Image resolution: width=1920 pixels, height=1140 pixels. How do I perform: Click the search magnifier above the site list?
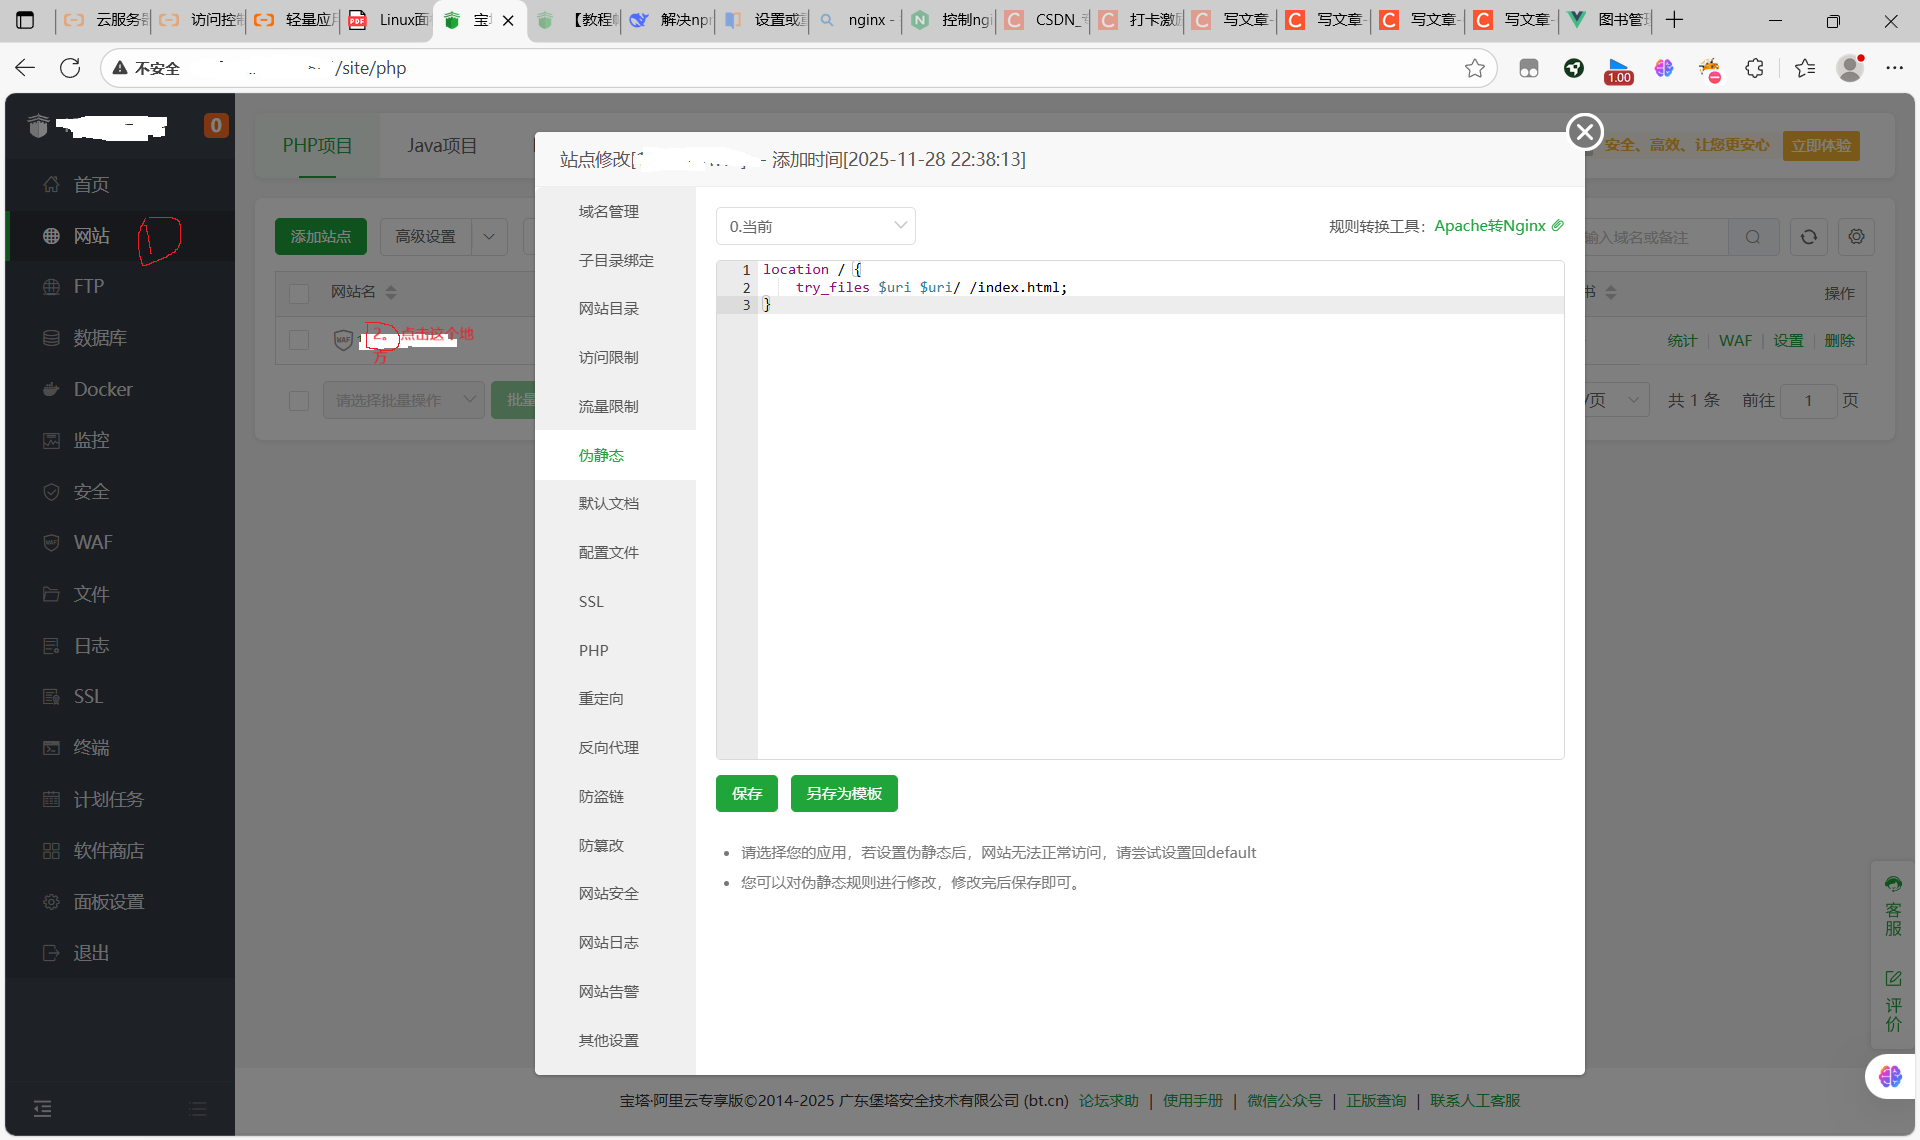1754,237
